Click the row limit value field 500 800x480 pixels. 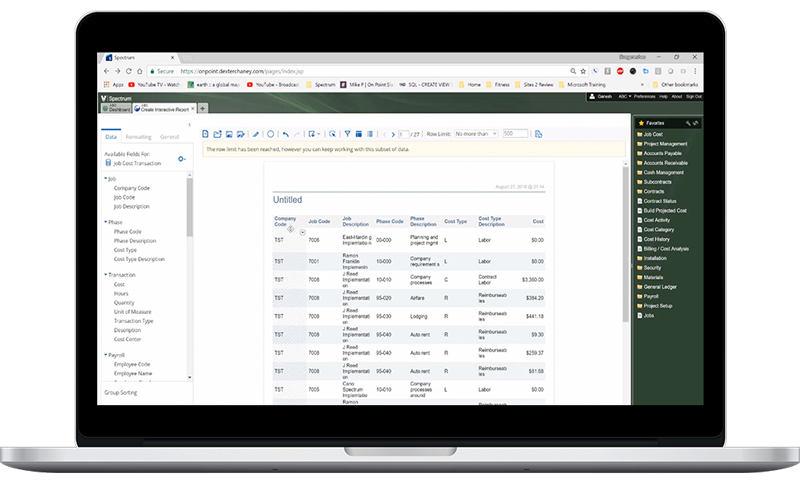(x=515, y=134)
